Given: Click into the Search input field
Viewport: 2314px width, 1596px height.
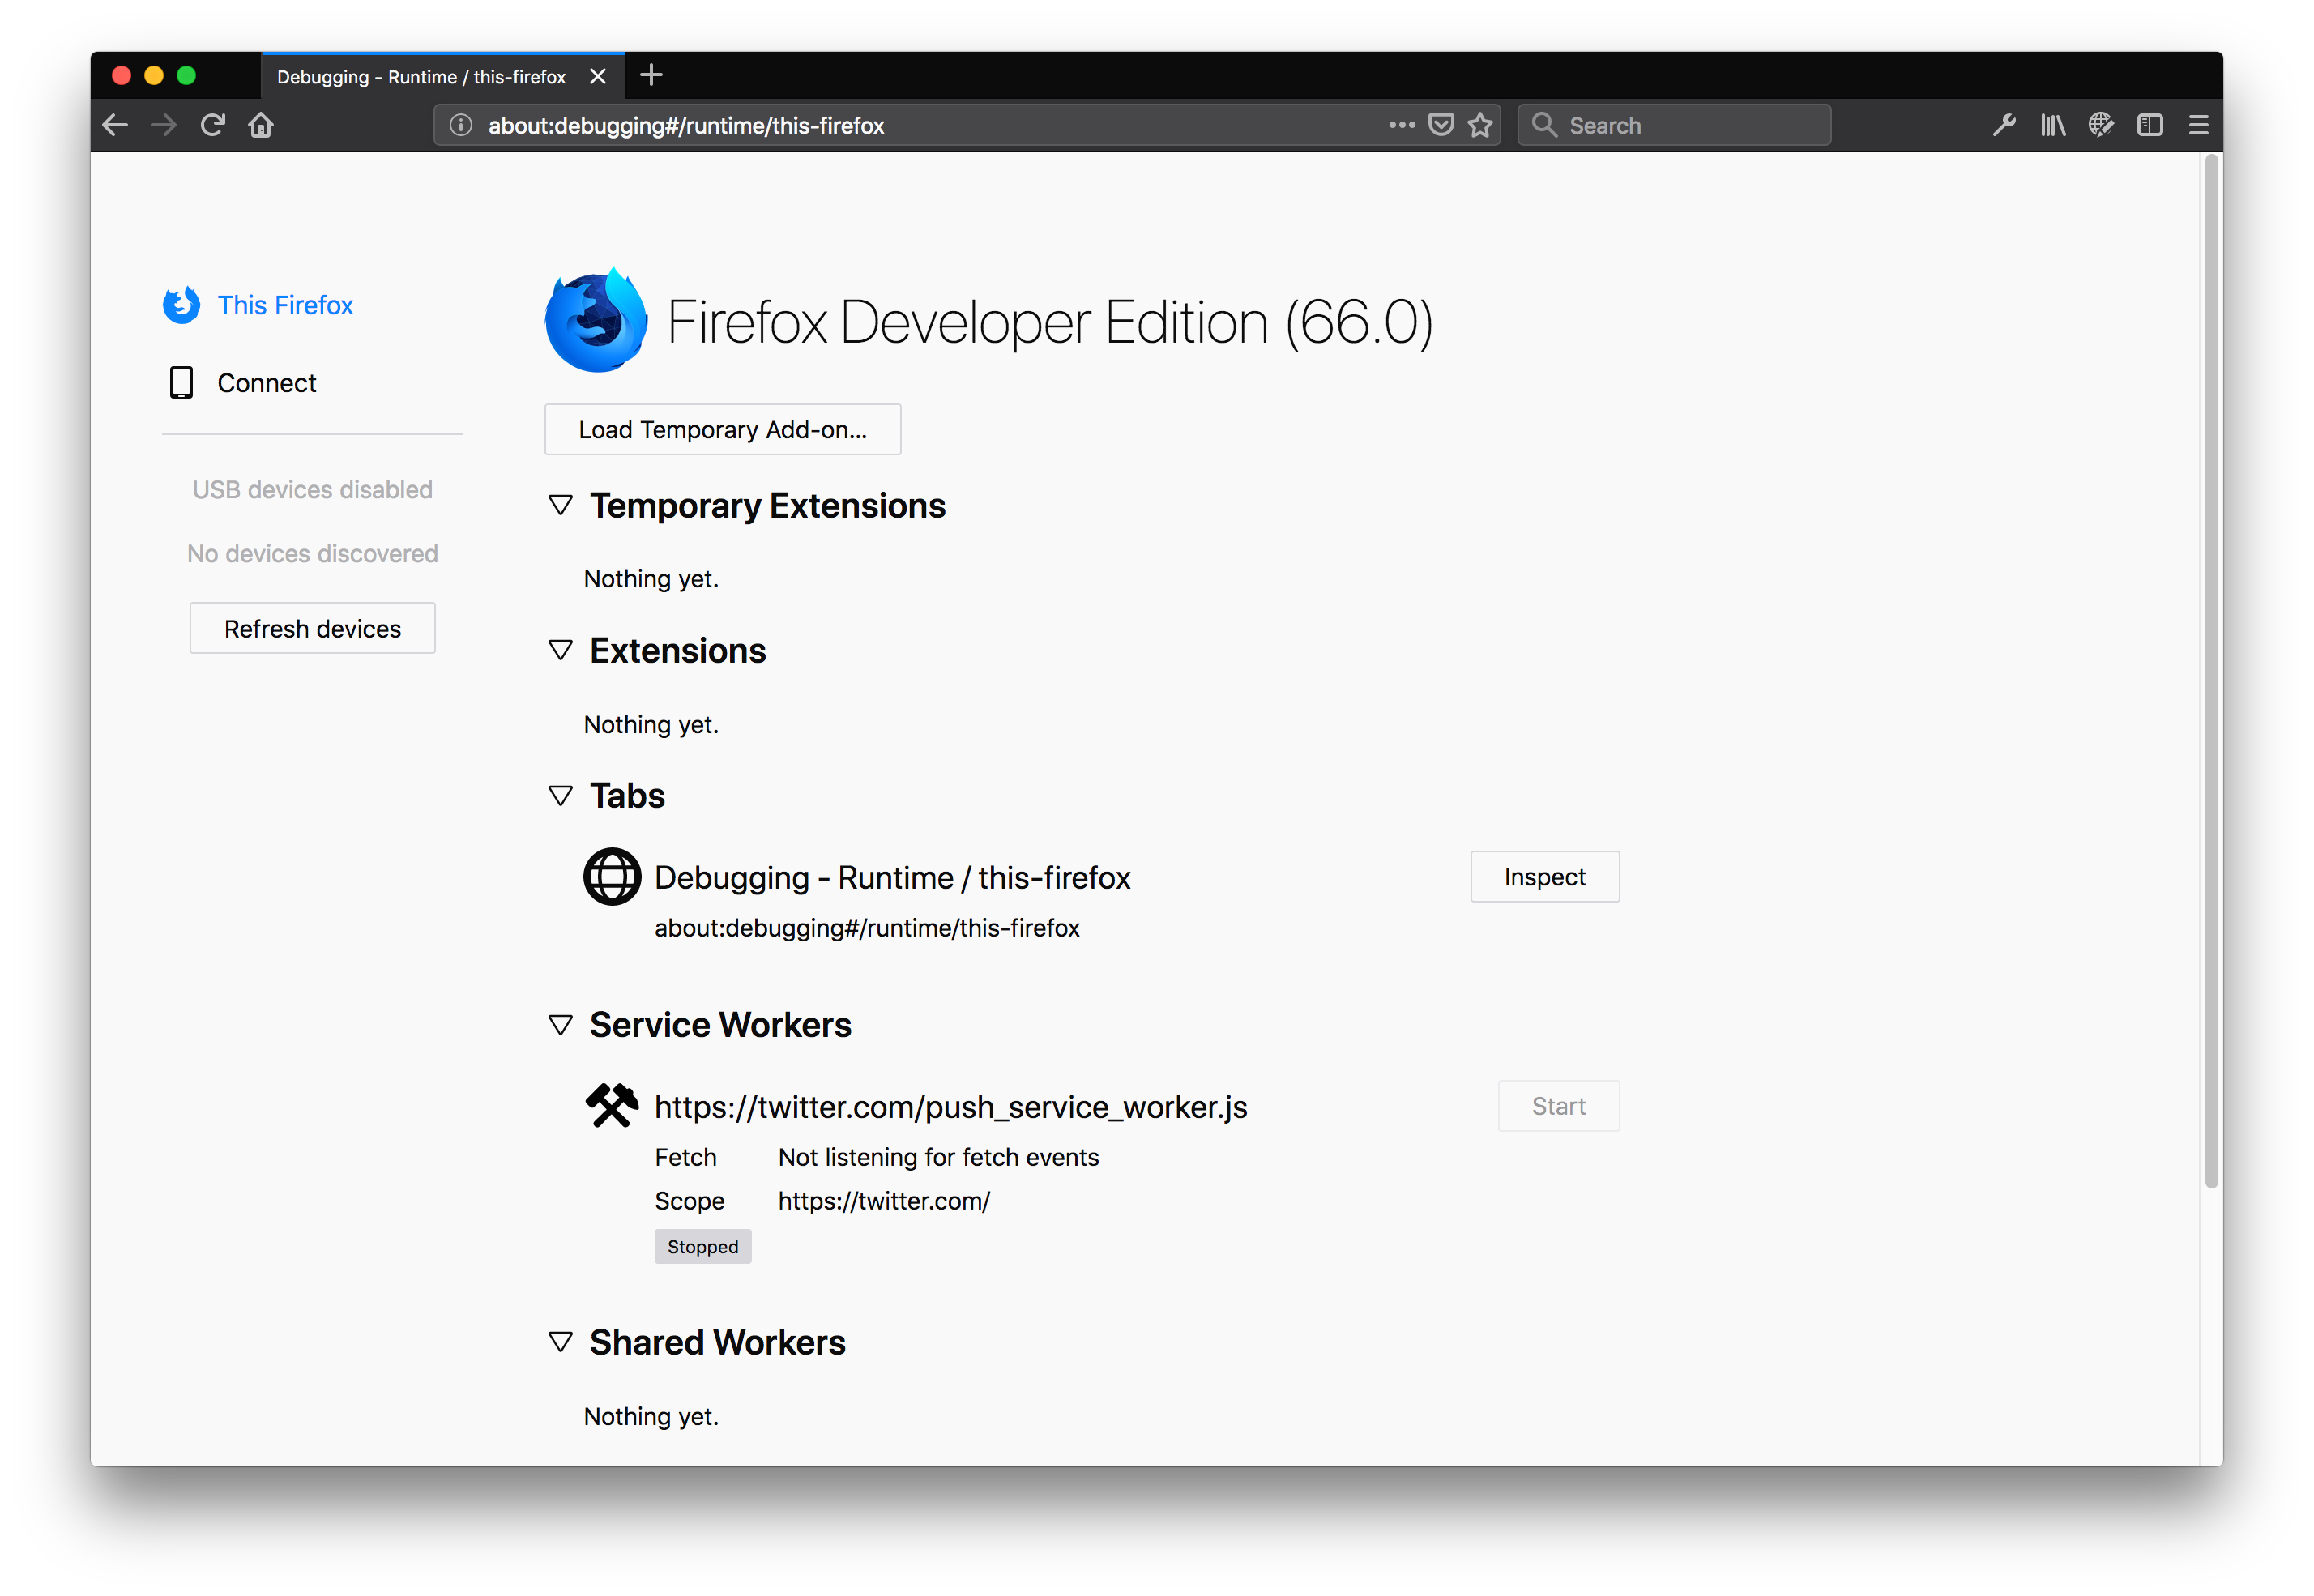Looking at the screenshot, I should [x=1690, y=125].
